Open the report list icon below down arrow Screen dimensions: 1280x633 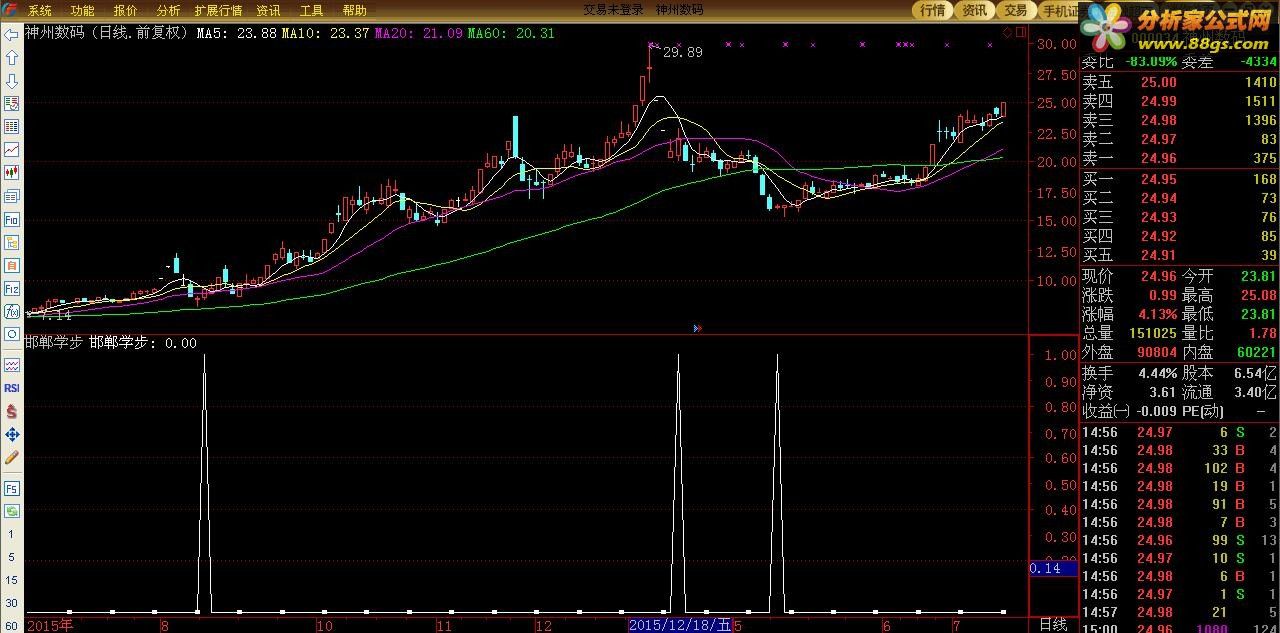[12, 104]
